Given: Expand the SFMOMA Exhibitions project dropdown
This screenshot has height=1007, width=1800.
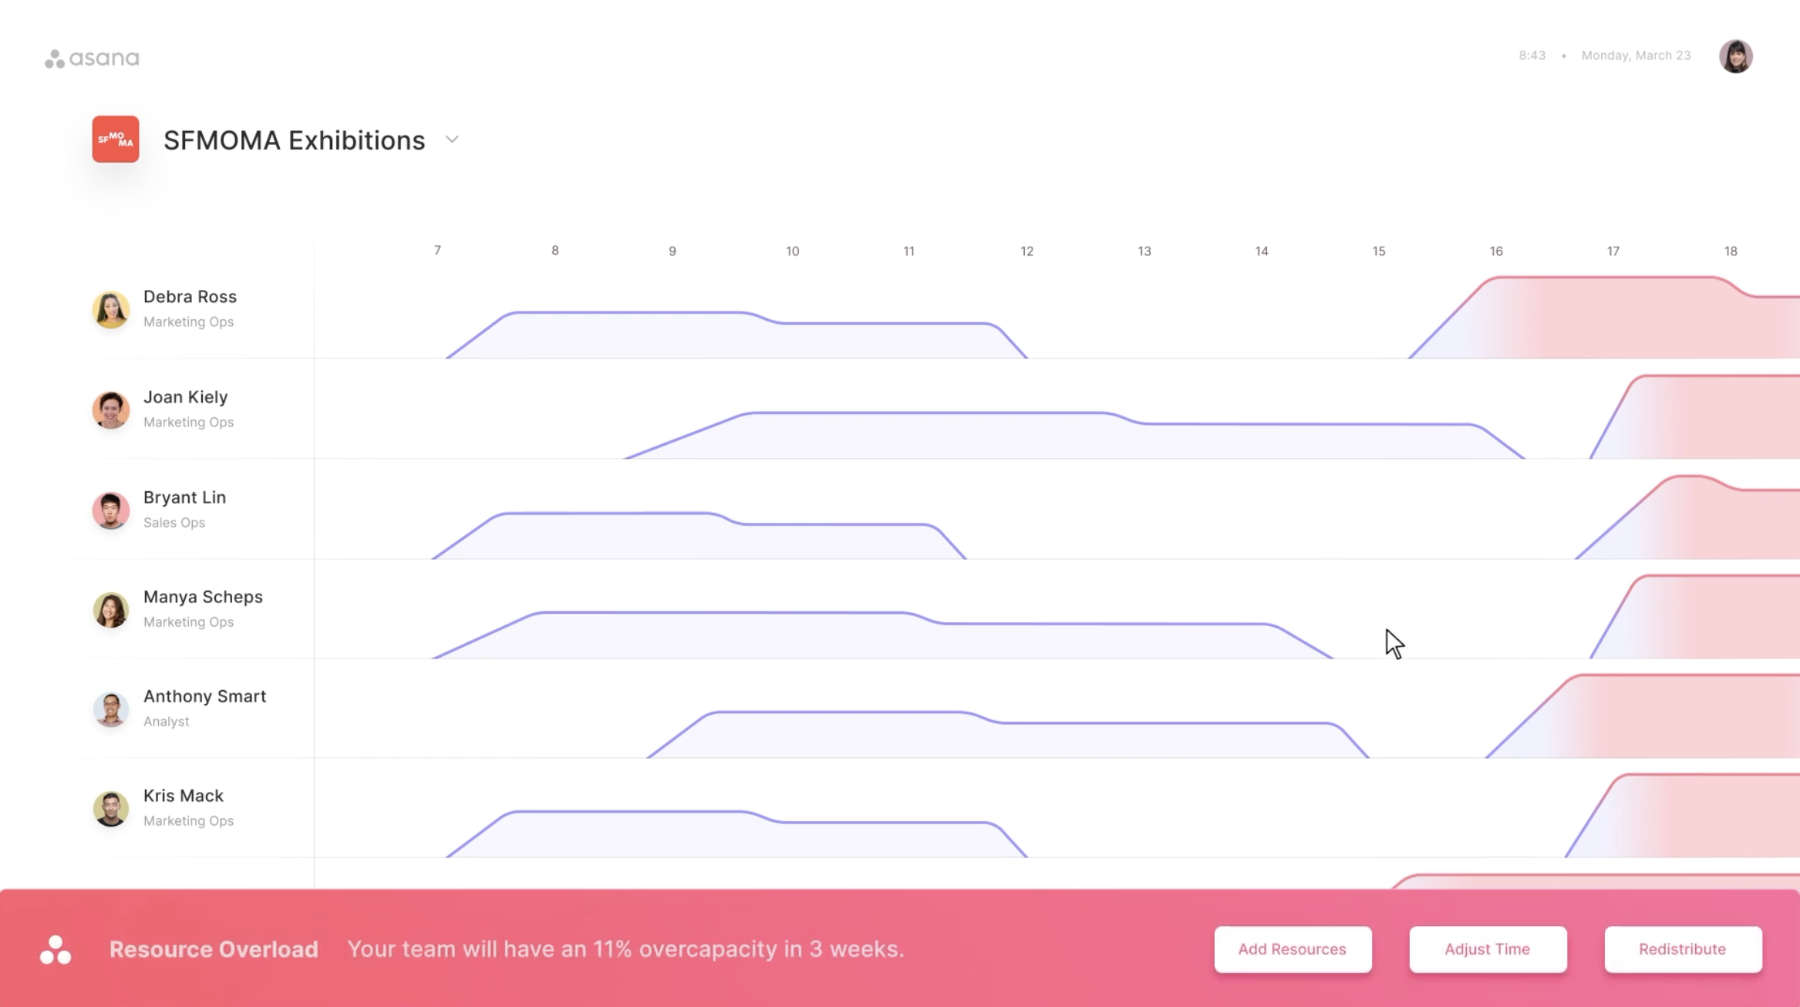Looking at the screenshot, I should (x=452, y=140).
